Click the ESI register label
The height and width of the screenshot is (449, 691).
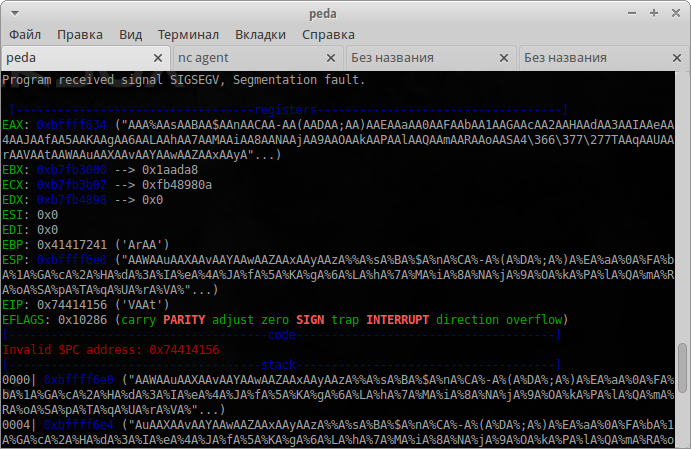[x=12, y=215]
